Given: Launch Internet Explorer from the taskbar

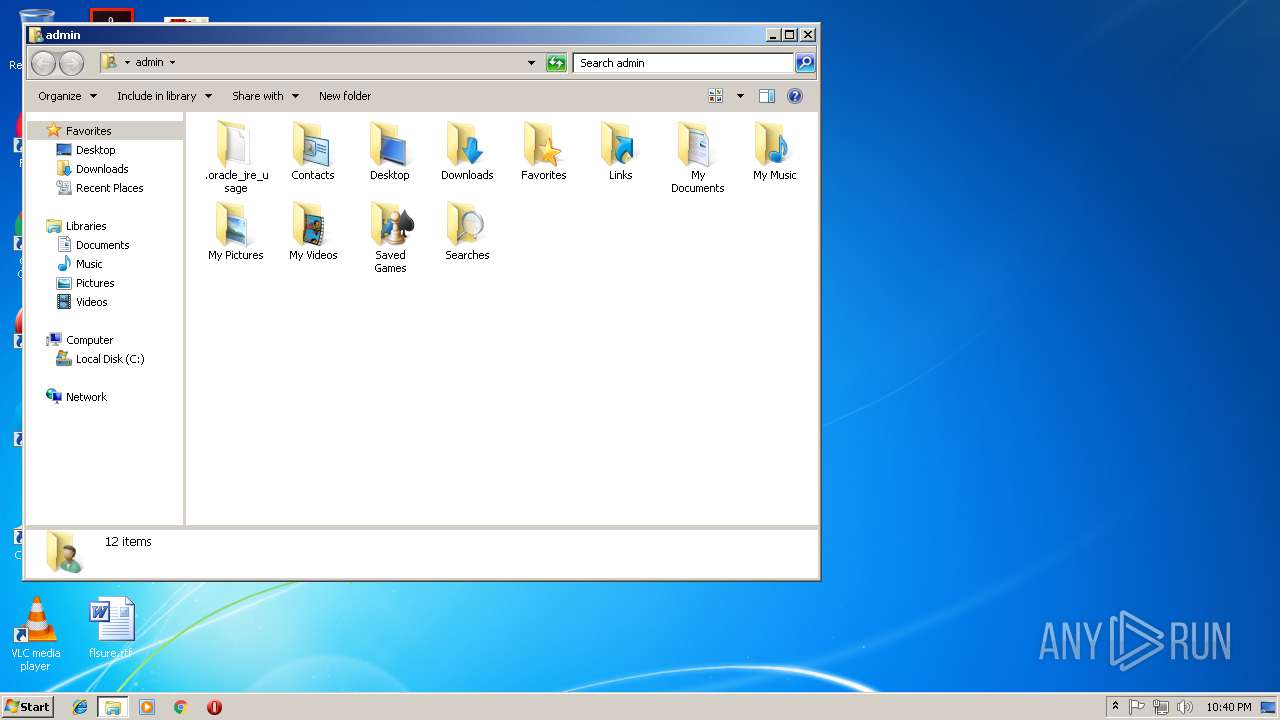Looking at the screenshot, I should pyautogui.click(x=80, y=707).
